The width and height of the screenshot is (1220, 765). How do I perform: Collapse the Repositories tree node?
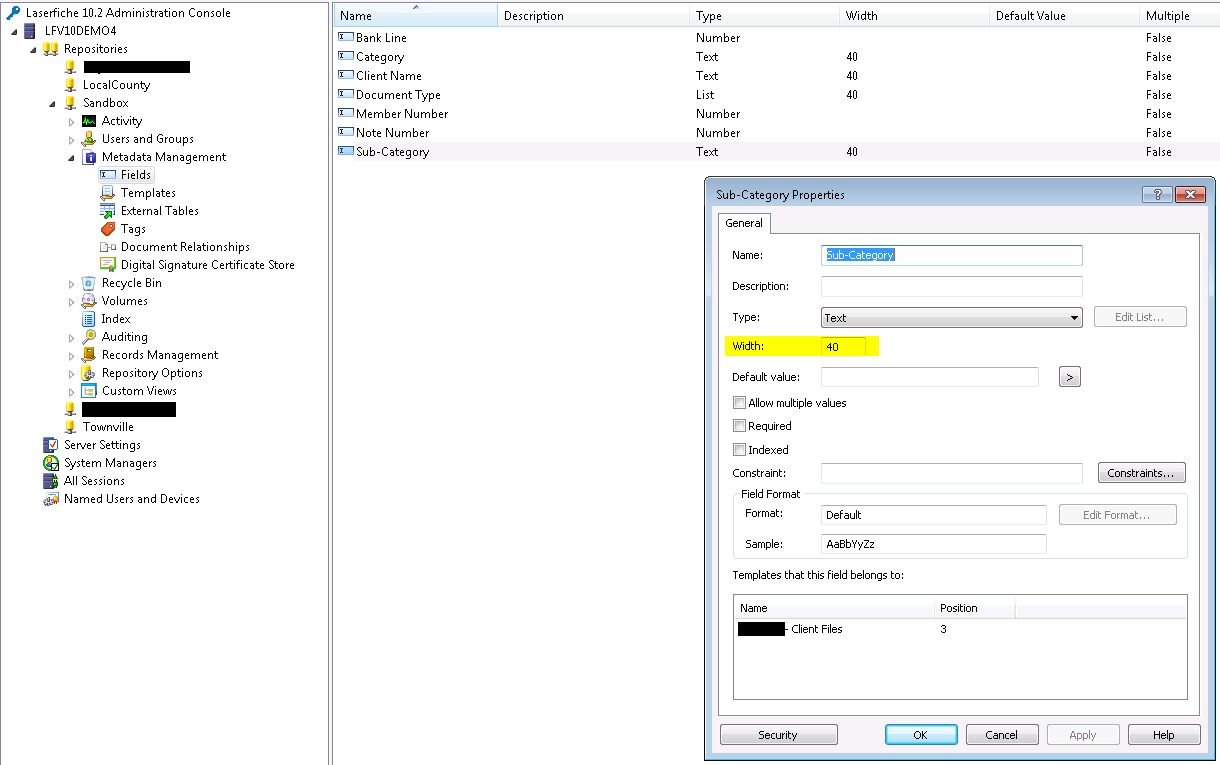(33, 49)
